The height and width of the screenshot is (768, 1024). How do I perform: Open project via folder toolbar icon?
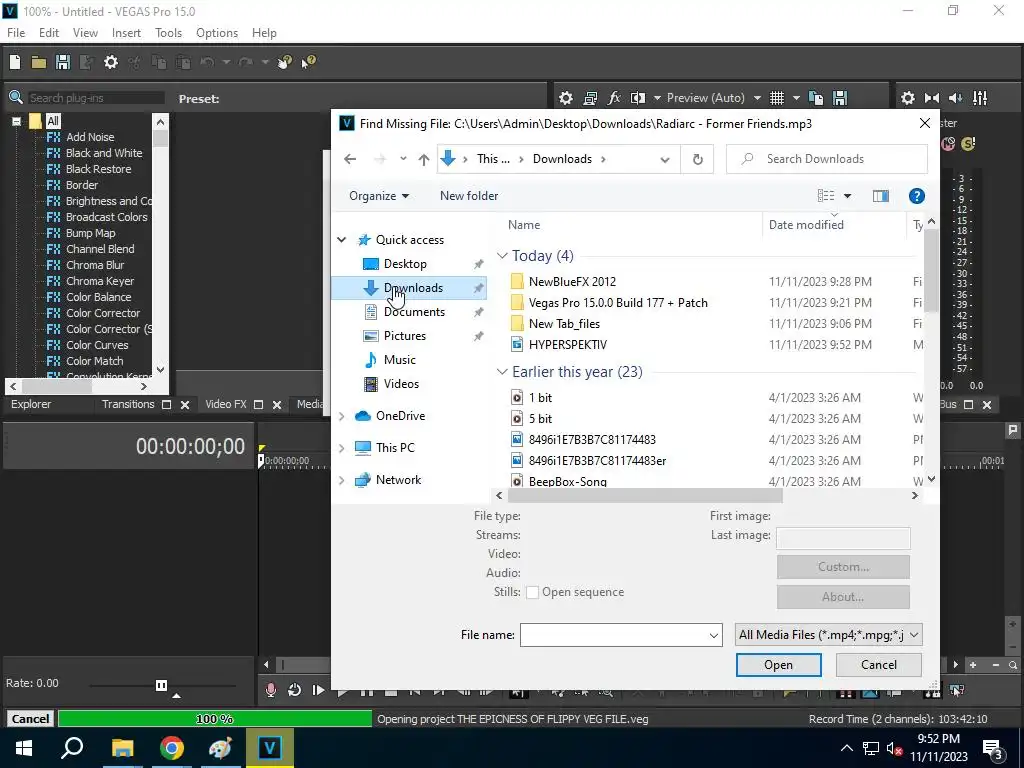click(x=39, y=62)
